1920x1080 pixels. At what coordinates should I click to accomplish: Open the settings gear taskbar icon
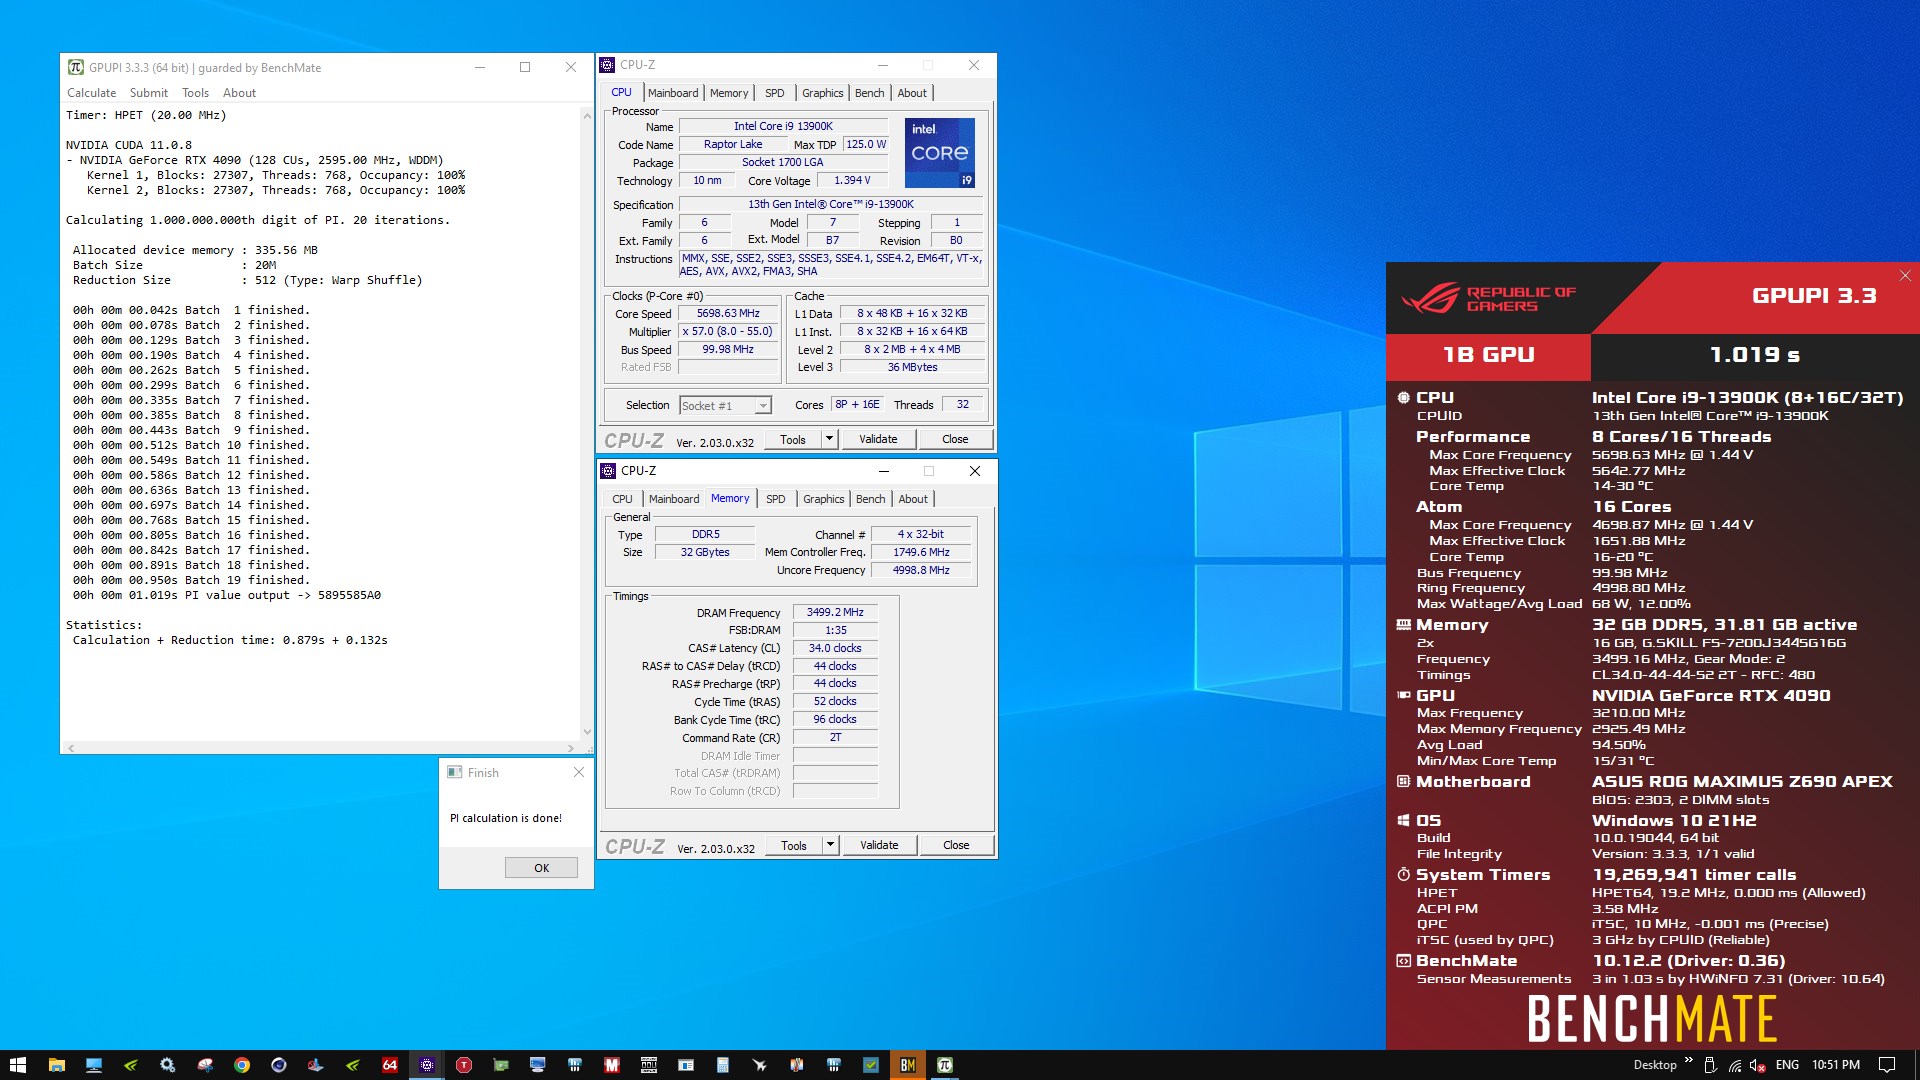pos(167,1065)
